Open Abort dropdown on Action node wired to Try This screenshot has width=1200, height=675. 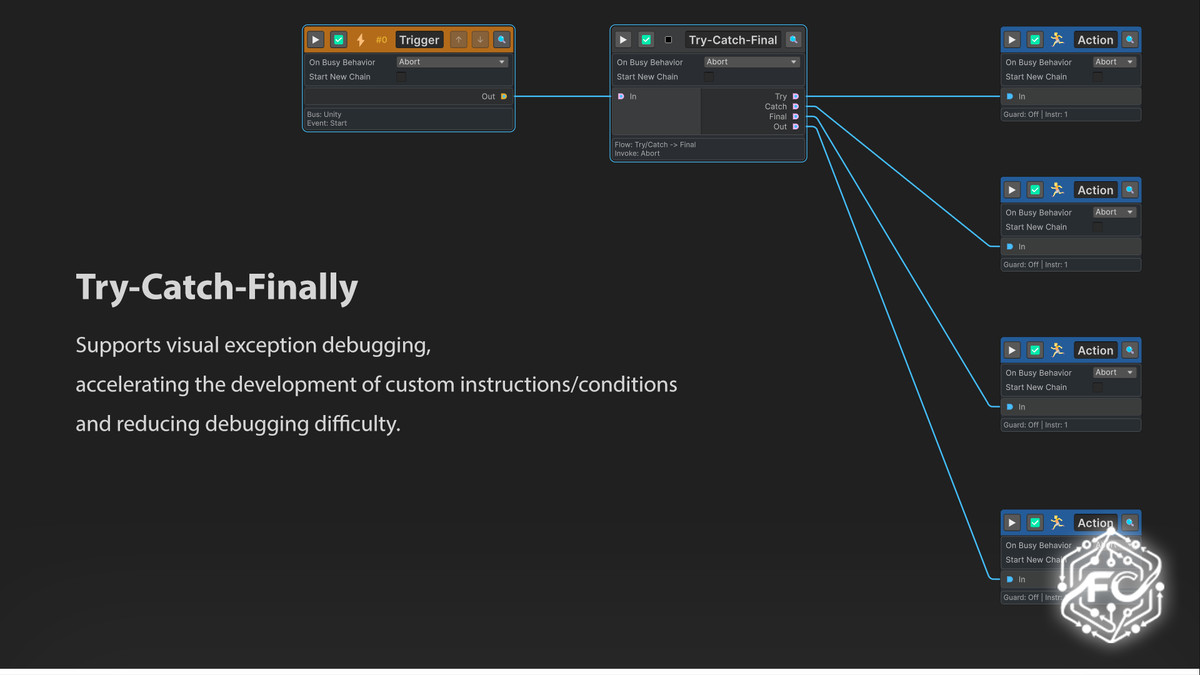click(1114, 62)
